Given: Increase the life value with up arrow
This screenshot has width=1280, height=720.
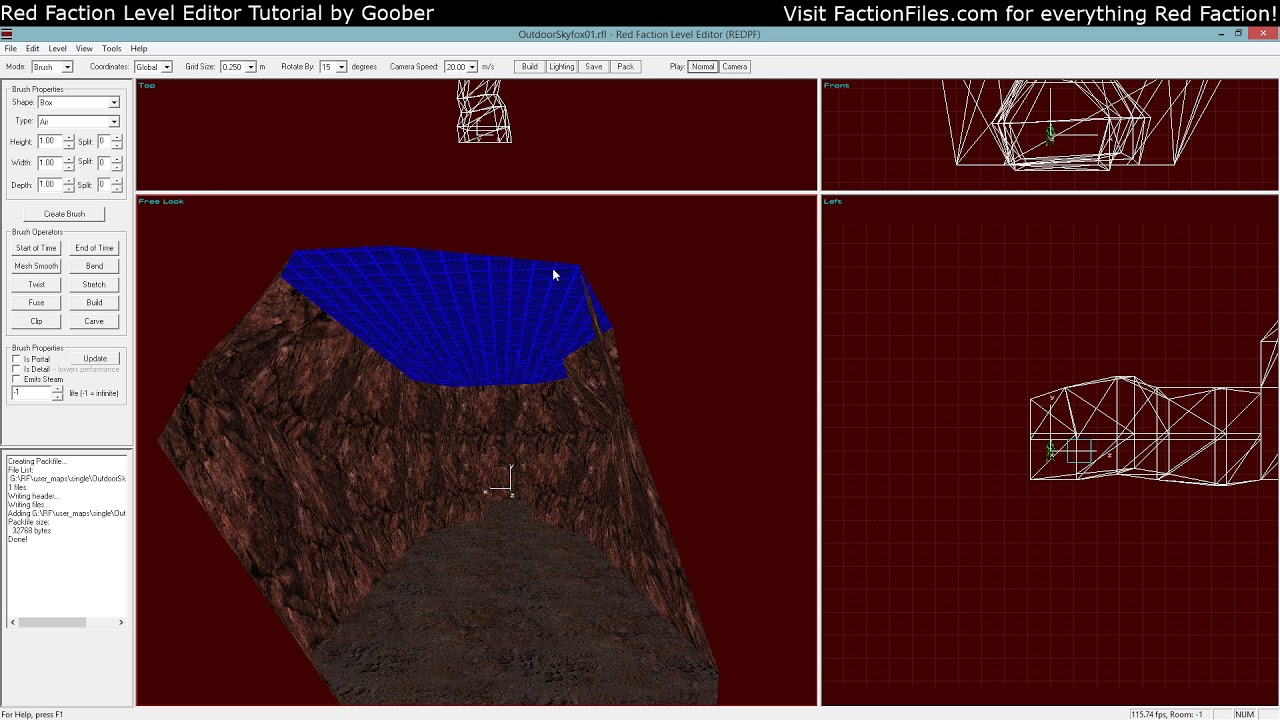Looking at the screenshot, I should [x=57, y=390].
